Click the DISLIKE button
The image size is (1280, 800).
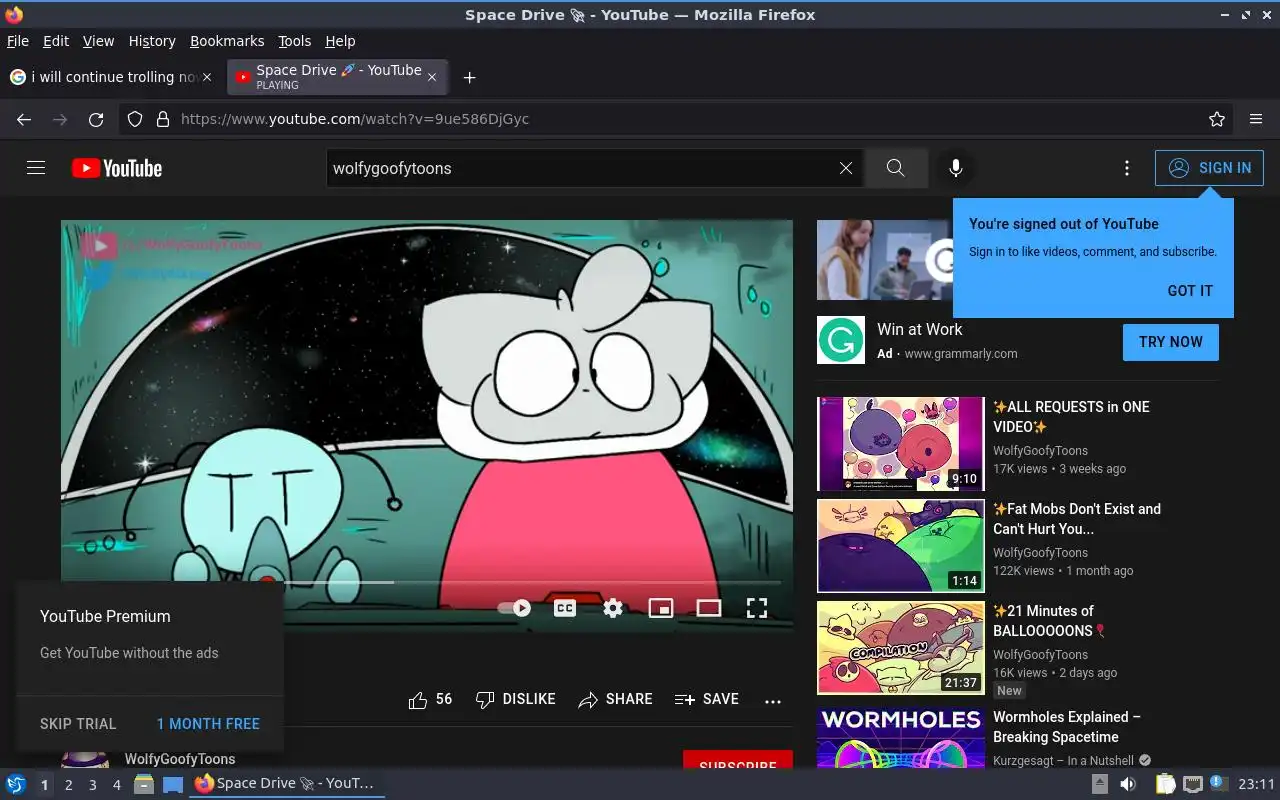[x=515, y=700]
